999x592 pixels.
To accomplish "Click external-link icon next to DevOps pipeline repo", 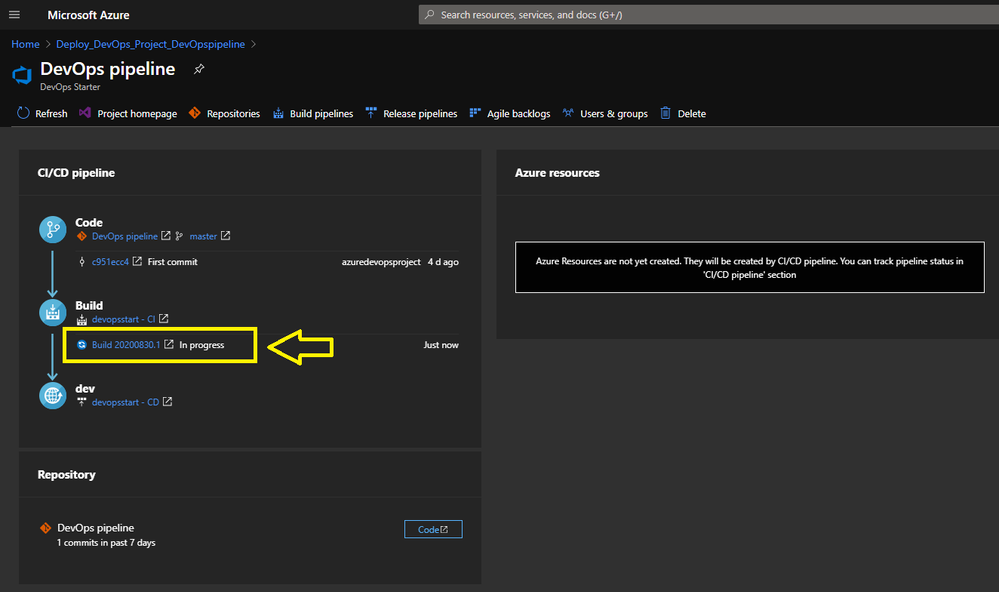I will pyautogui.click(x=166, y=235).
